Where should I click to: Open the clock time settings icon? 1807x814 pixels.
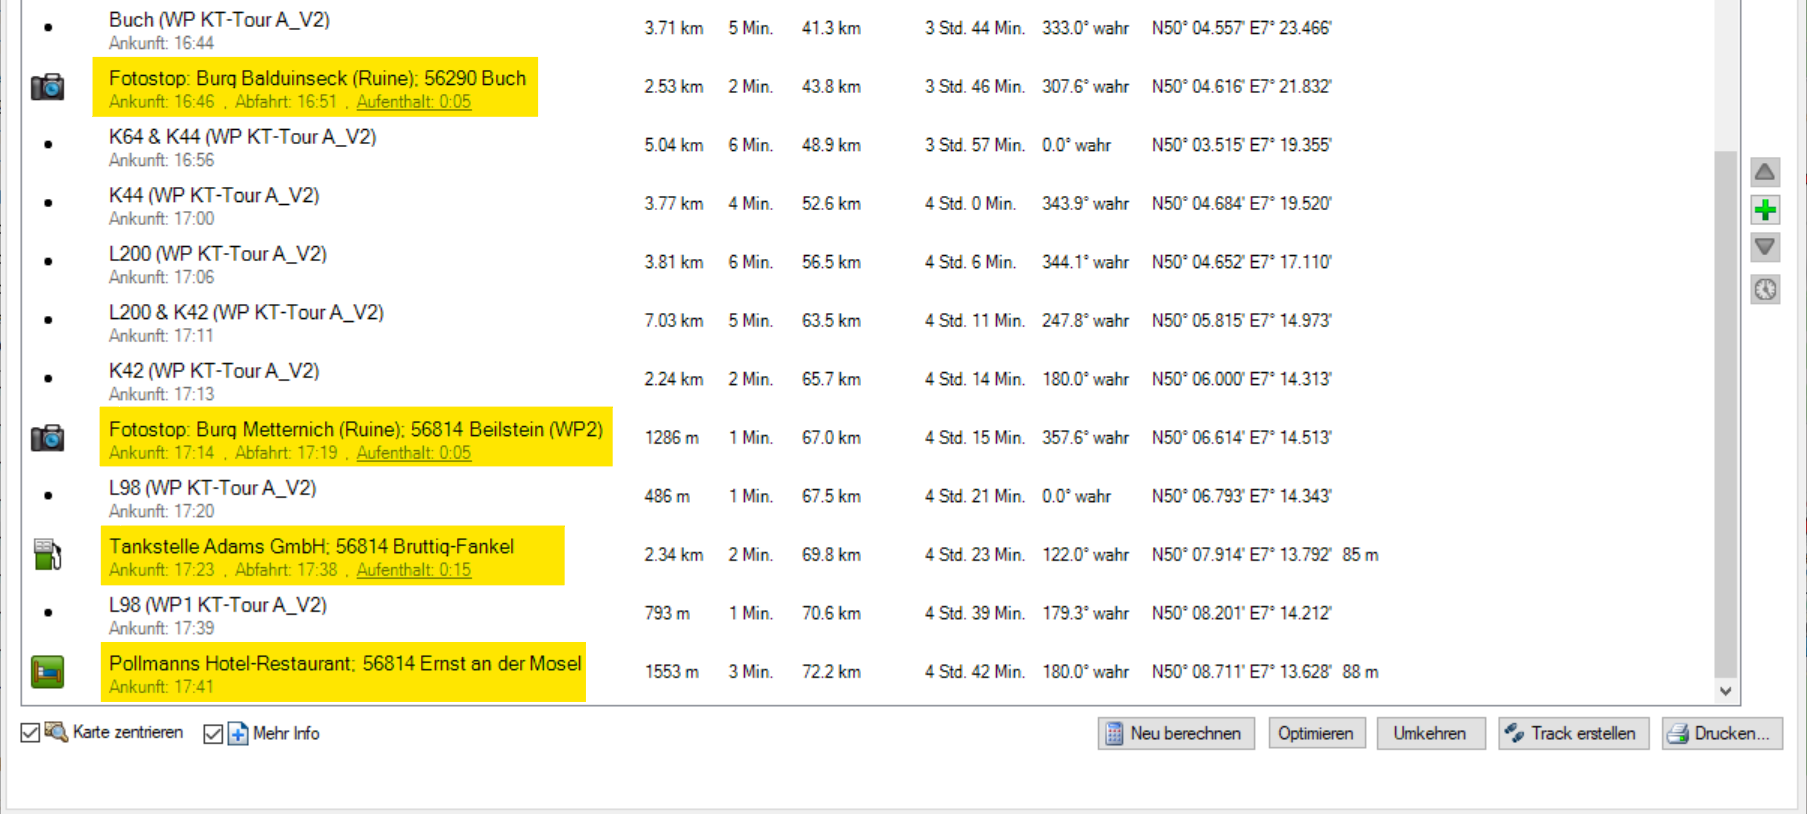point(1765,290)
